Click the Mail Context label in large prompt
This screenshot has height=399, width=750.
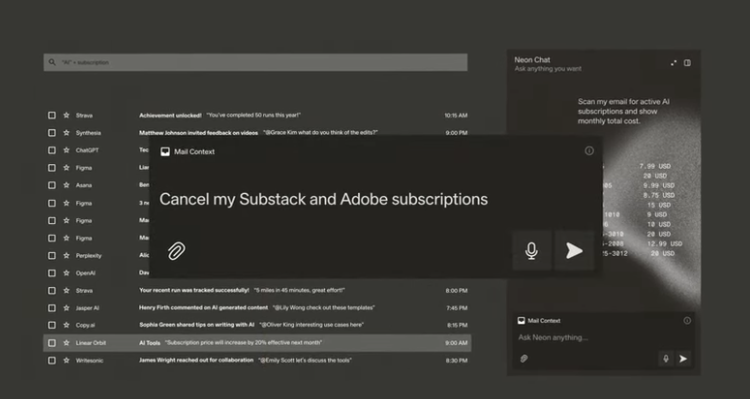click(x=194, y=152)
